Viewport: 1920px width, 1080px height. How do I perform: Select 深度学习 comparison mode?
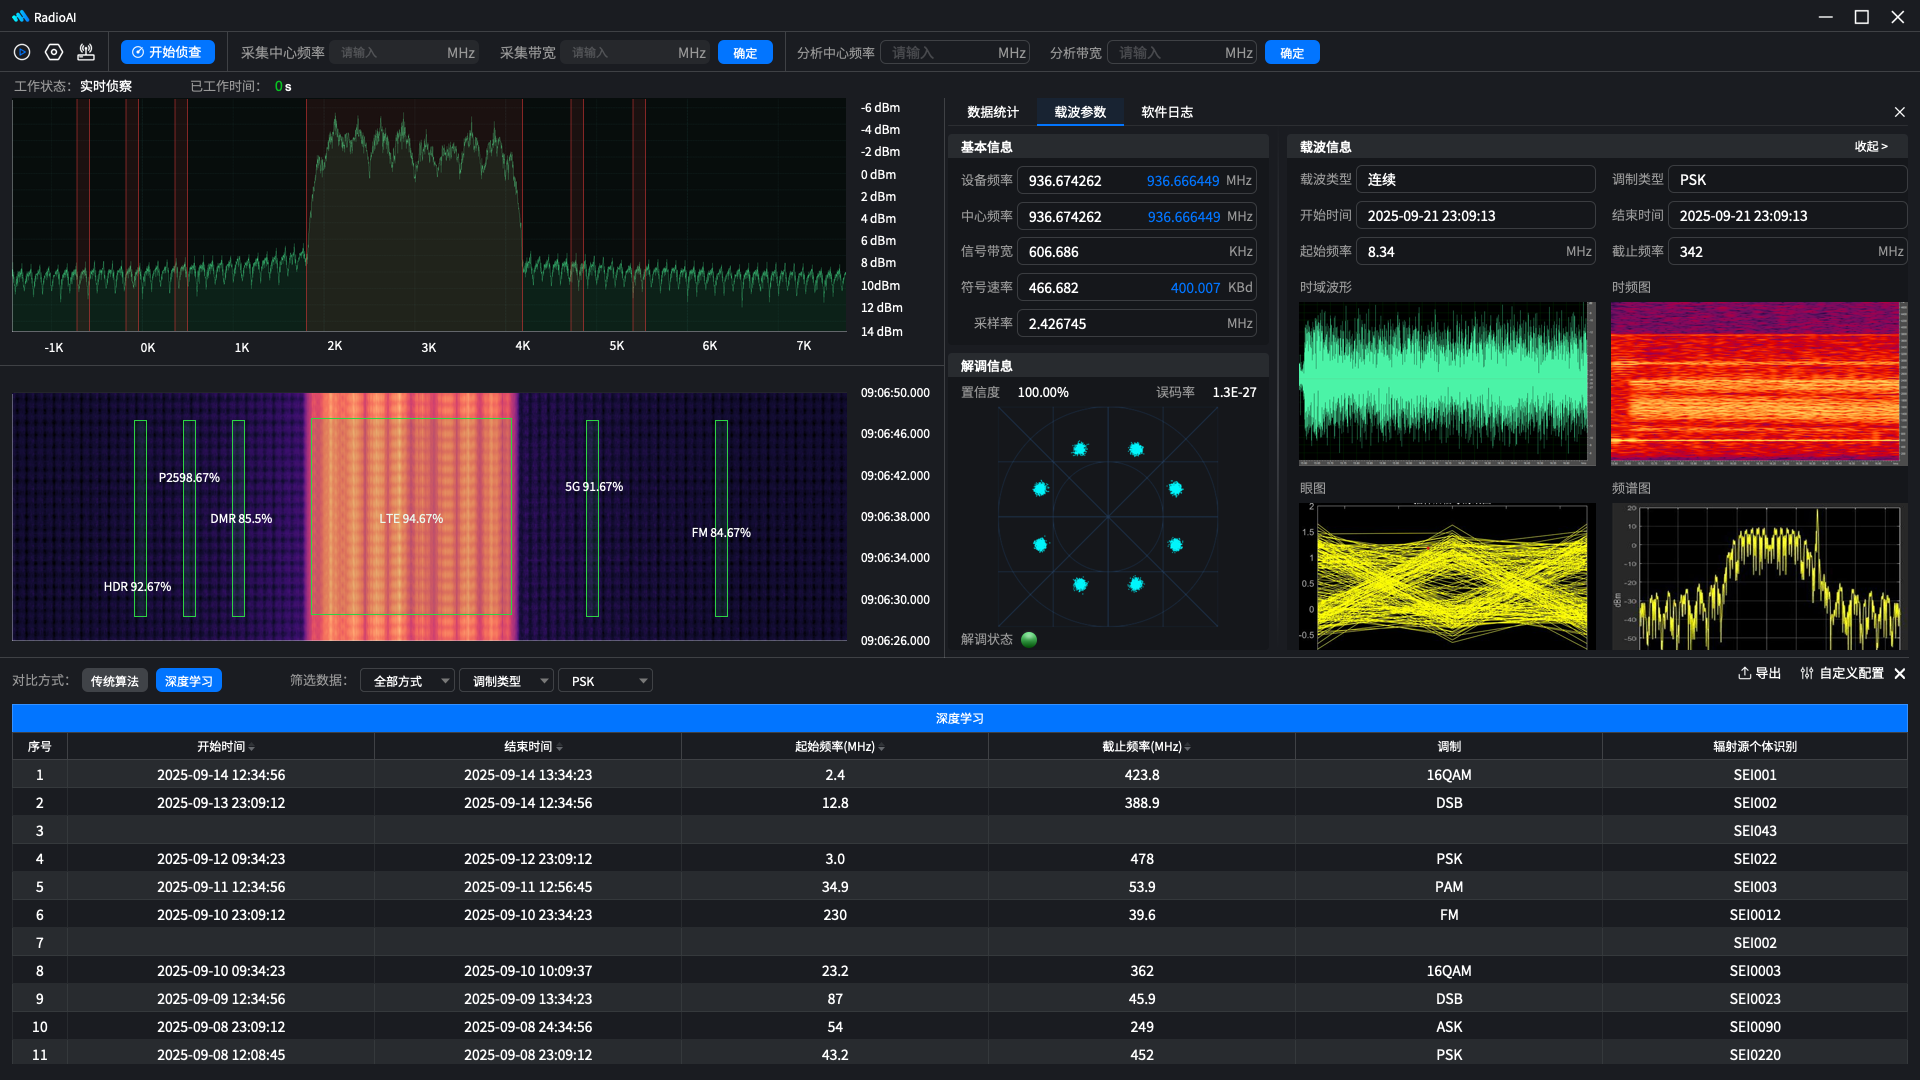(189, 681)
